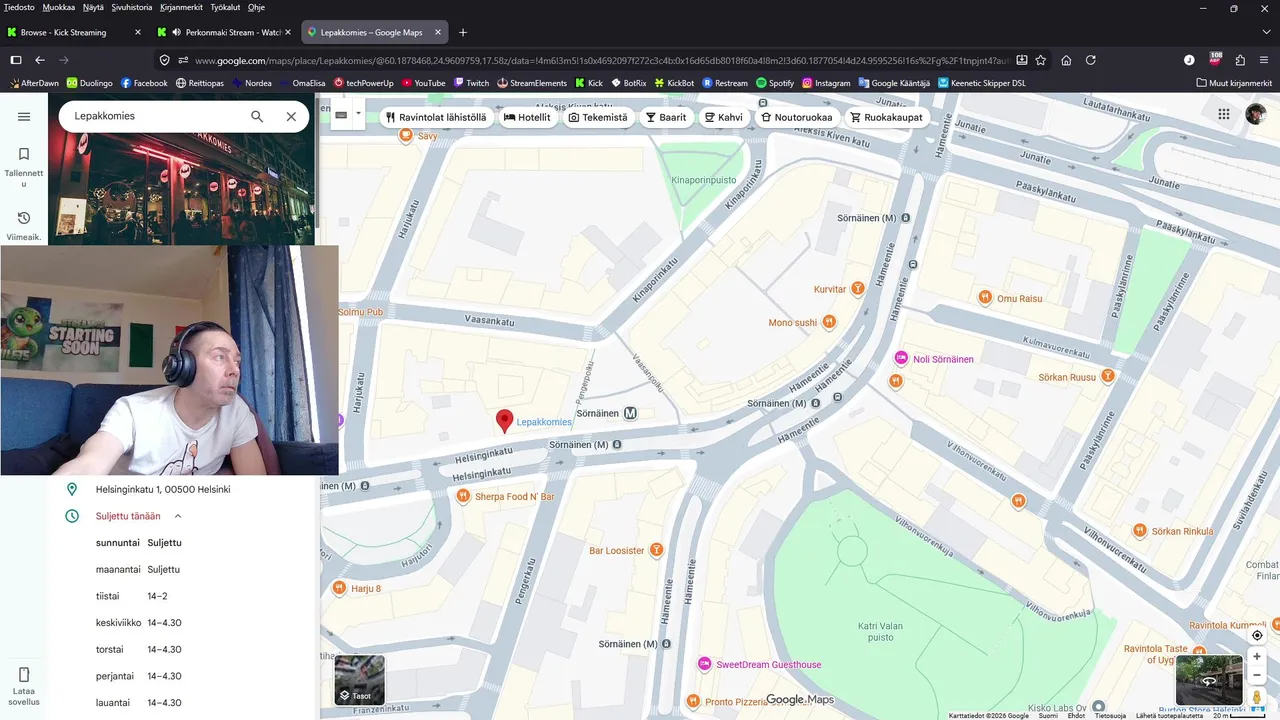This screenshot has width=1280, height=720.
Task: Go back in browser history
Action: [x=40, y=60]
